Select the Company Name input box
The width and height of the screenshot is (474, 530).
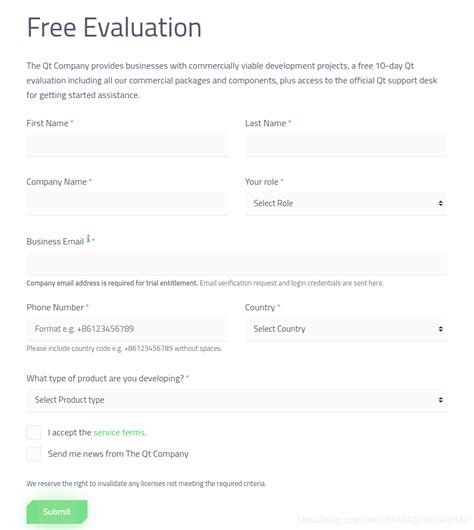coord(127,203)
